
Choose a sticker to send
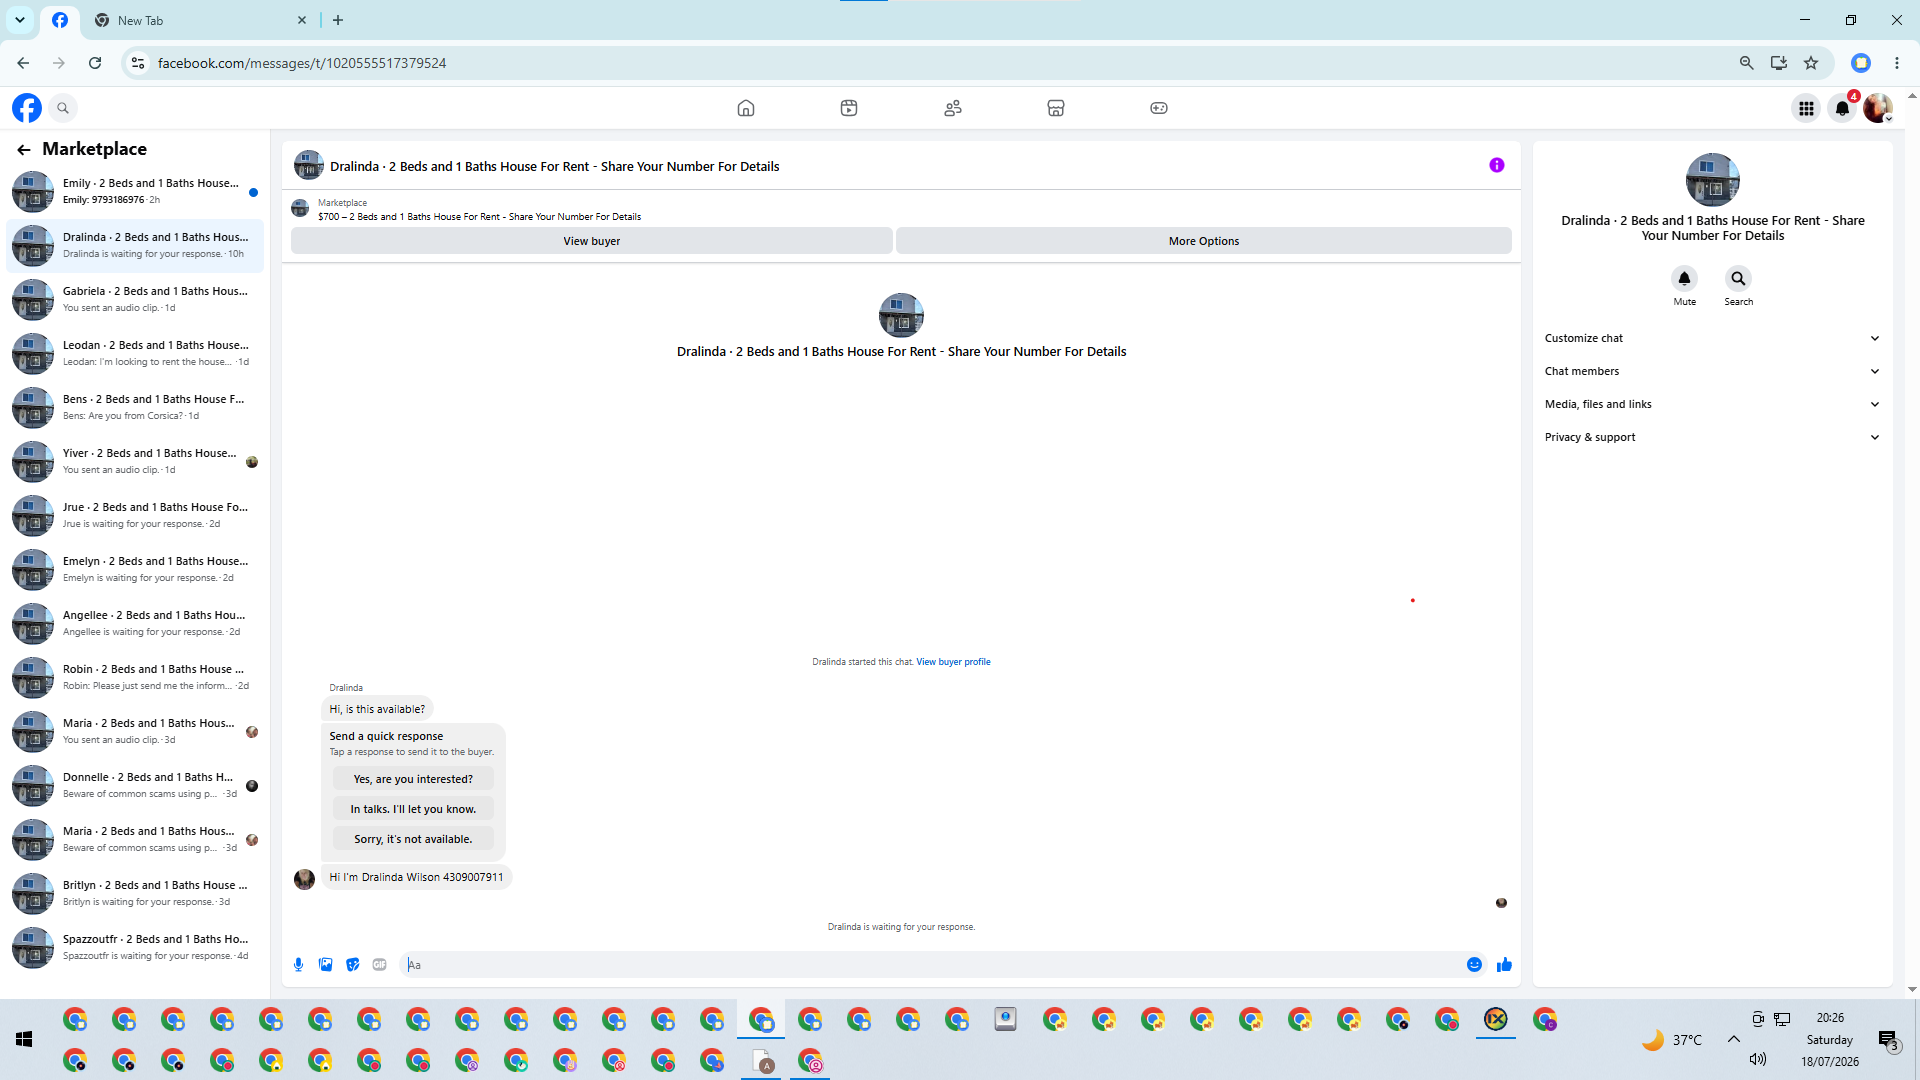[x=352, y=965]
